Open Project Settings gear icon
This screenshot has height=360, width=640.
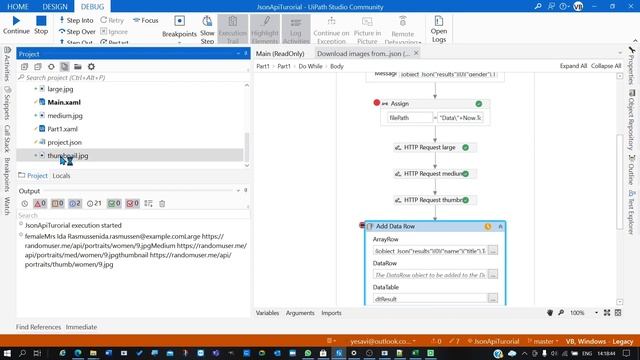coord(91,67)
